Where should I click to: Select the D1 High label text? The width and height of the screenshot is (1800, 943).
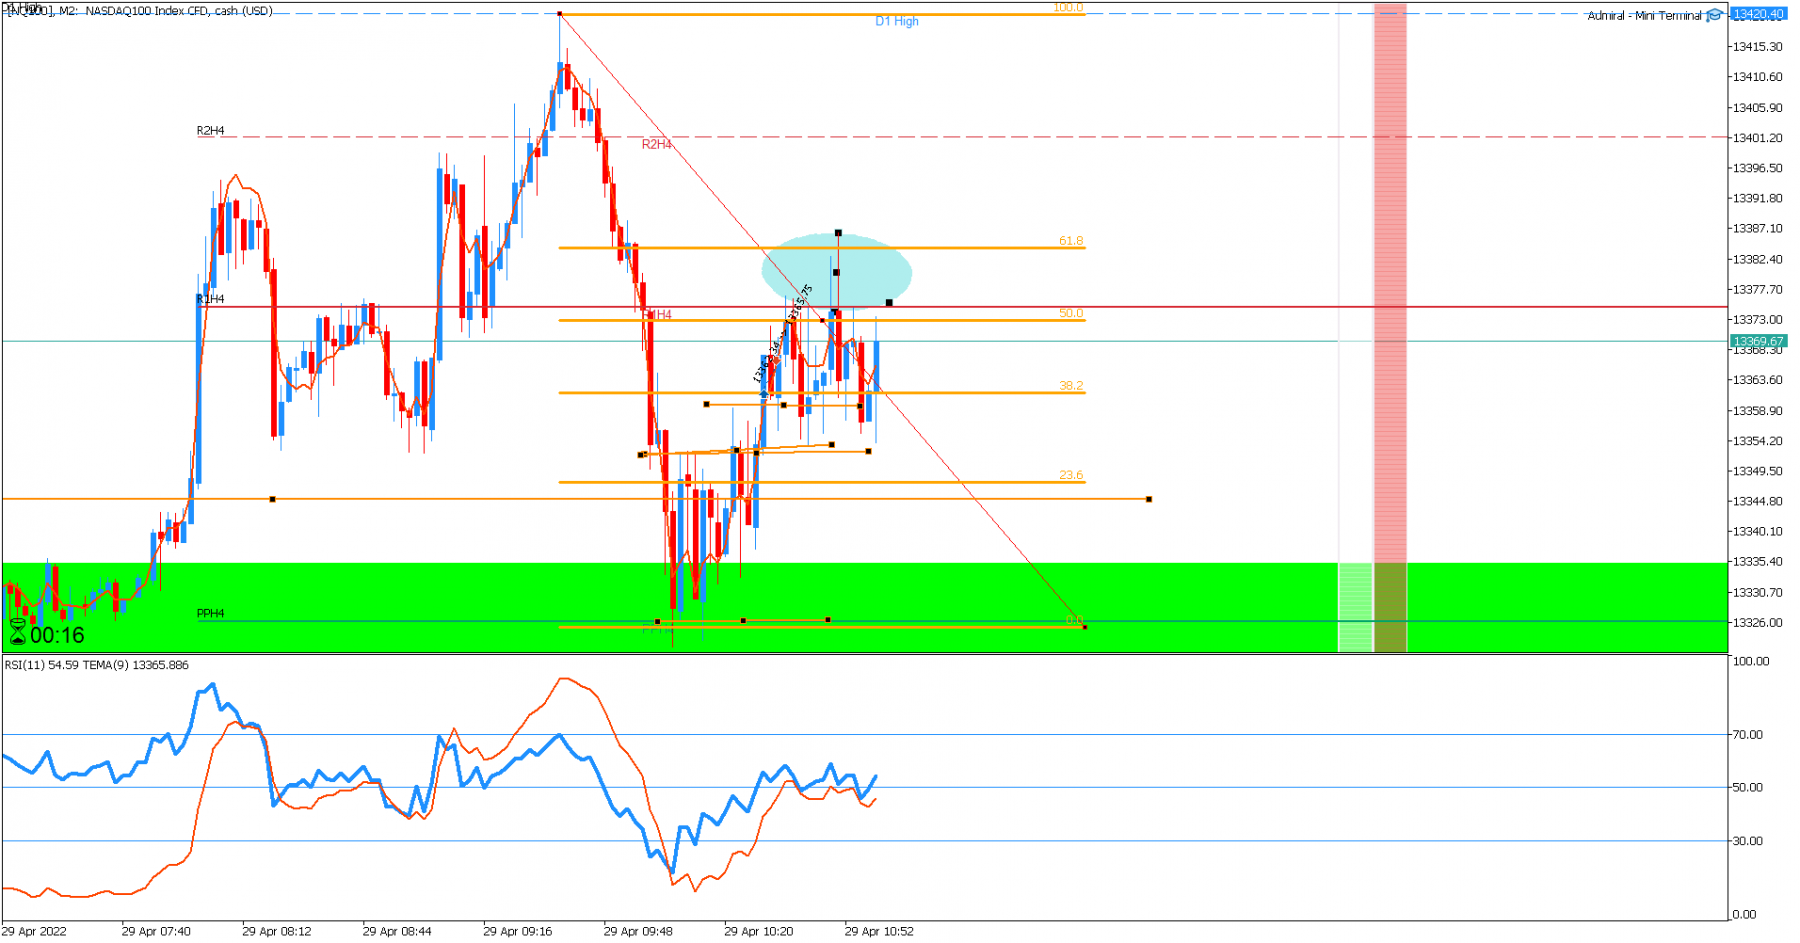point(897,21)
